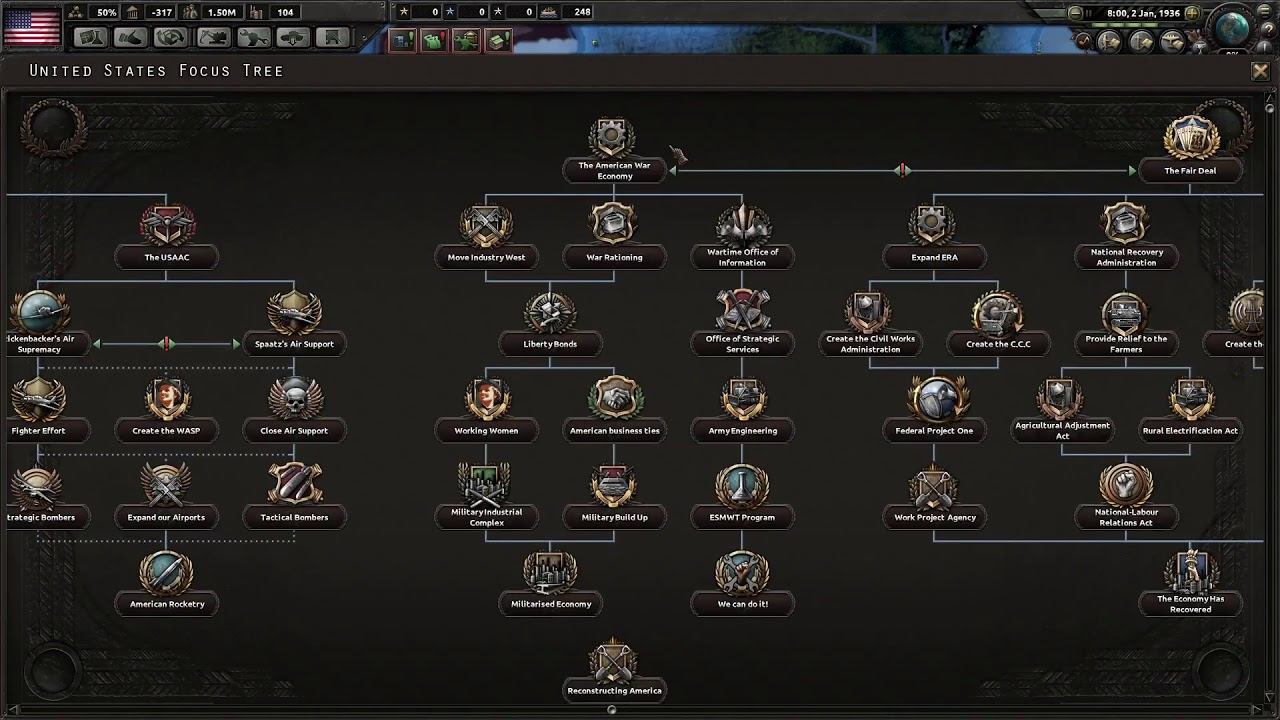Select American business ties focus
Viewport: 1280px width, 720px height.
coord(614,411)
